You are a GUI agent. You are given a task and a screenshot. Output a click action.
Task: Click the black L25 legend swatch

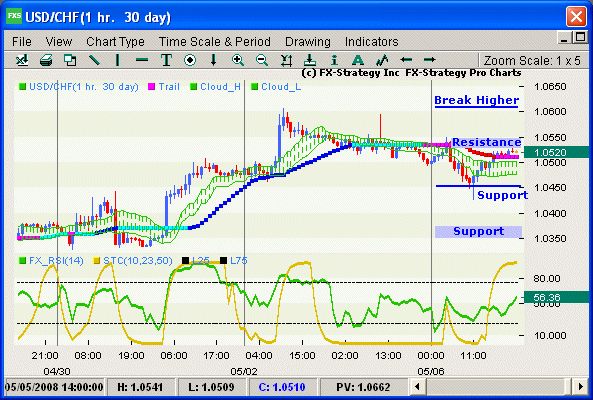tap(185, 260)
